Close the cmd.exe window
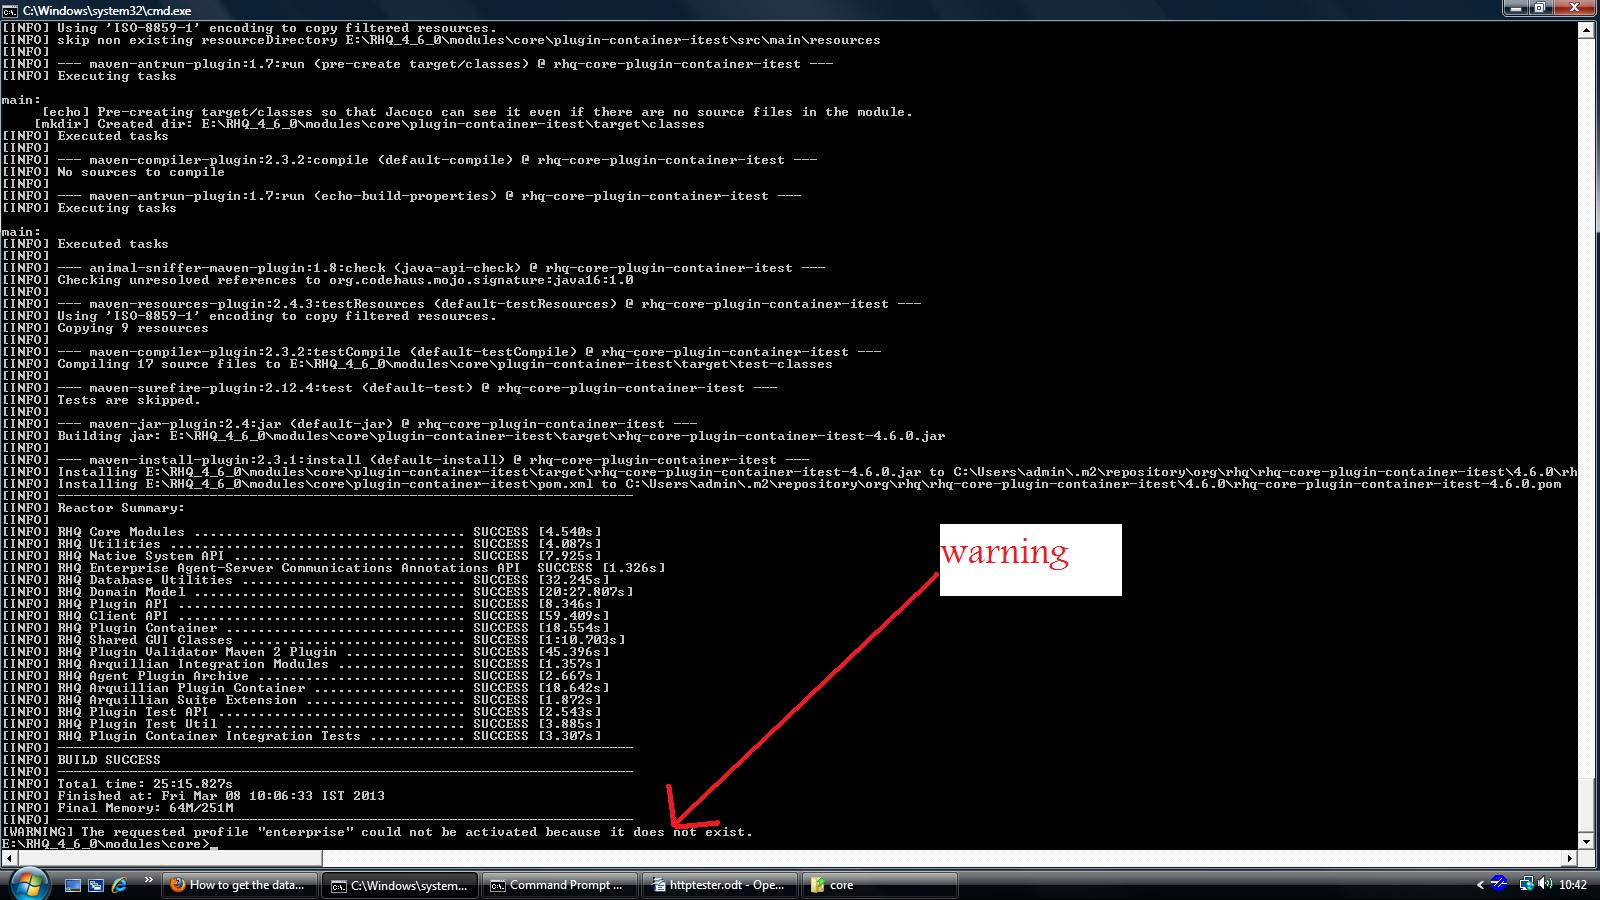 pos(1574,8)
